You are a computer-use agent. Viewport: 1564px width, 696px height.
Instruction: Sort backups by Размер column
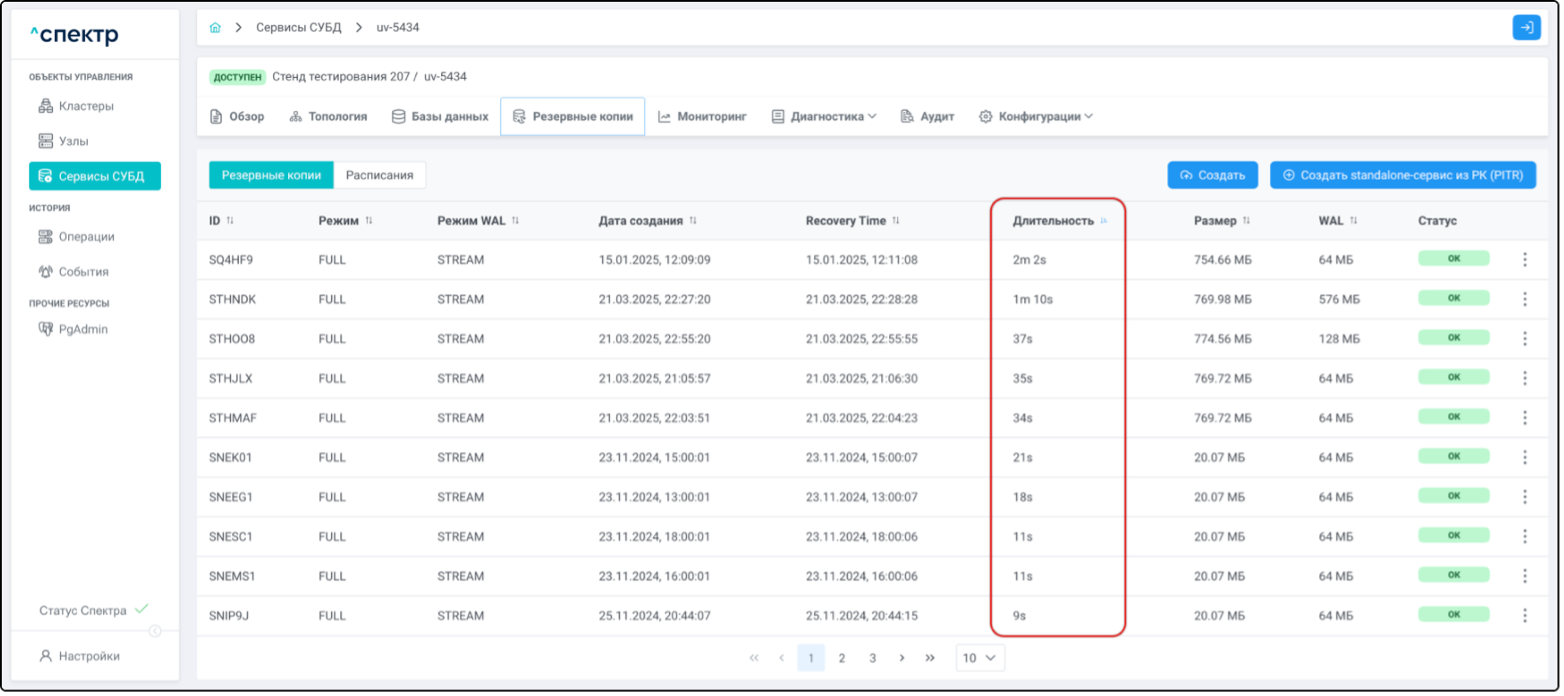(1246, 221)
